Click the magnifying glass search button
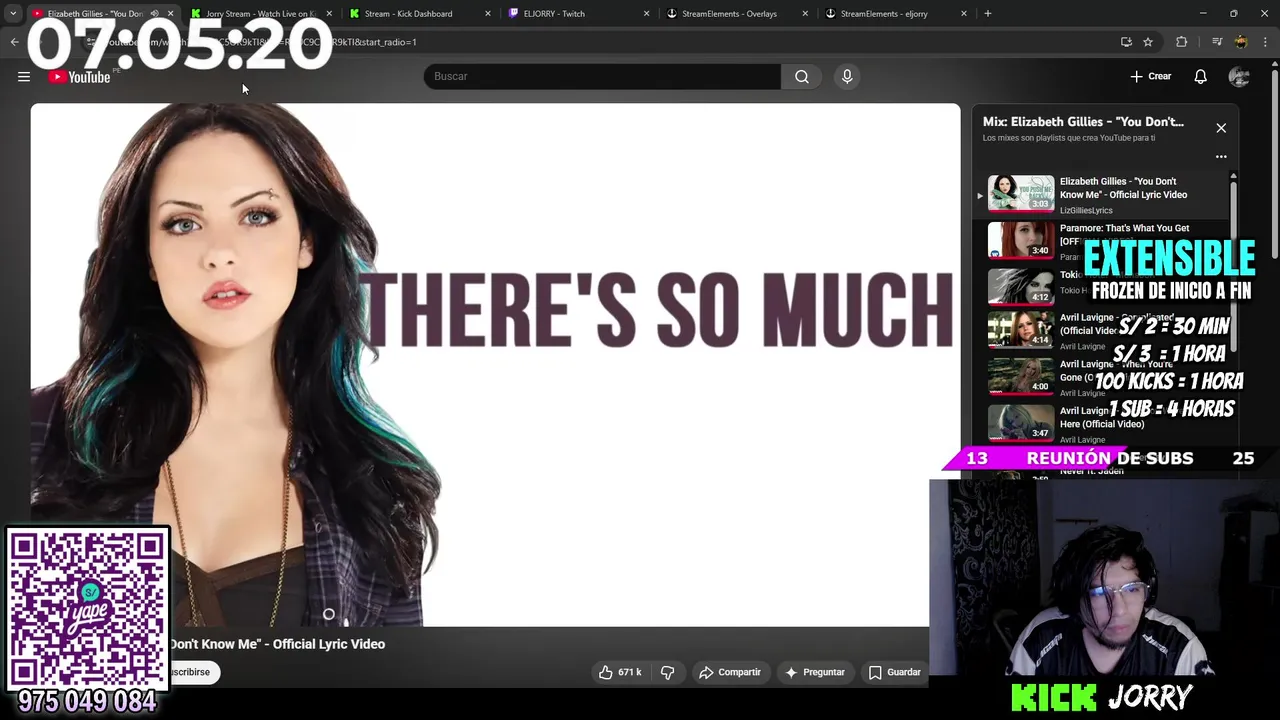Image resolution: width=1280 pixels, height=720 pixels. click(x=802, y=76)
